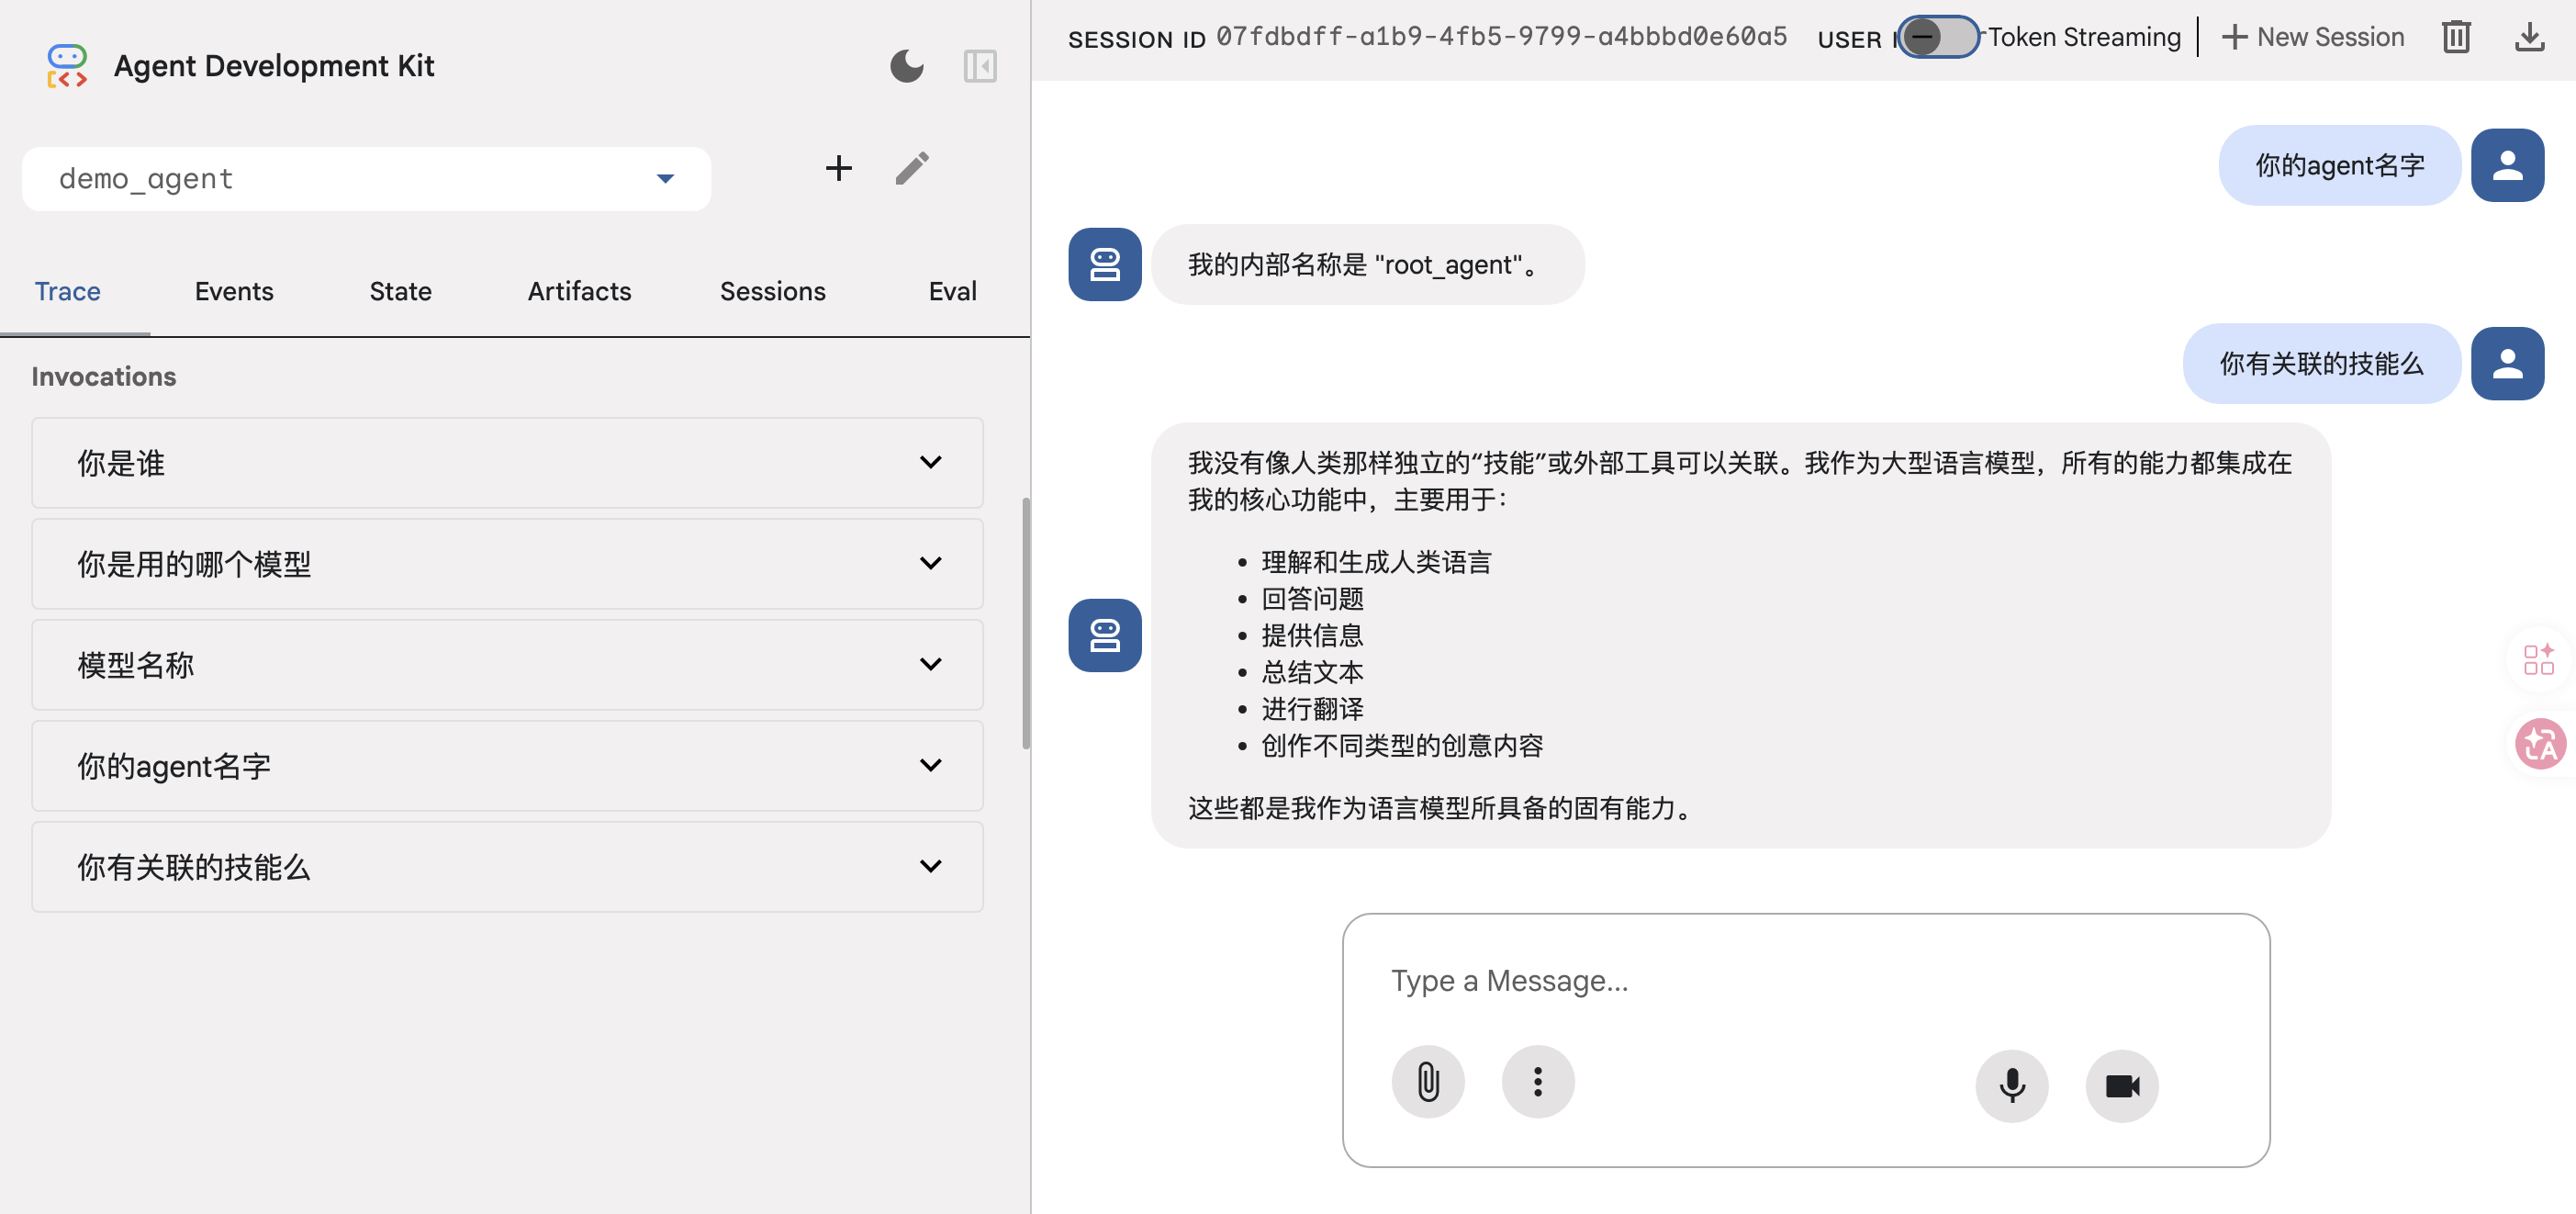Click the 进行翻译 bullet
The width and height of the screenshot is (2576, 1214).
1312,710
